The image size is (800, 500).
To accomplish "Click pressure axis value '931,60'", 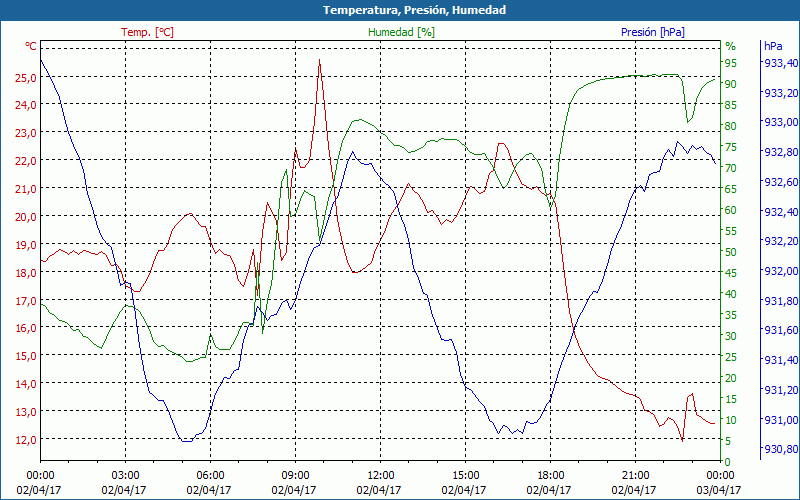I will (x=781, y=331).
